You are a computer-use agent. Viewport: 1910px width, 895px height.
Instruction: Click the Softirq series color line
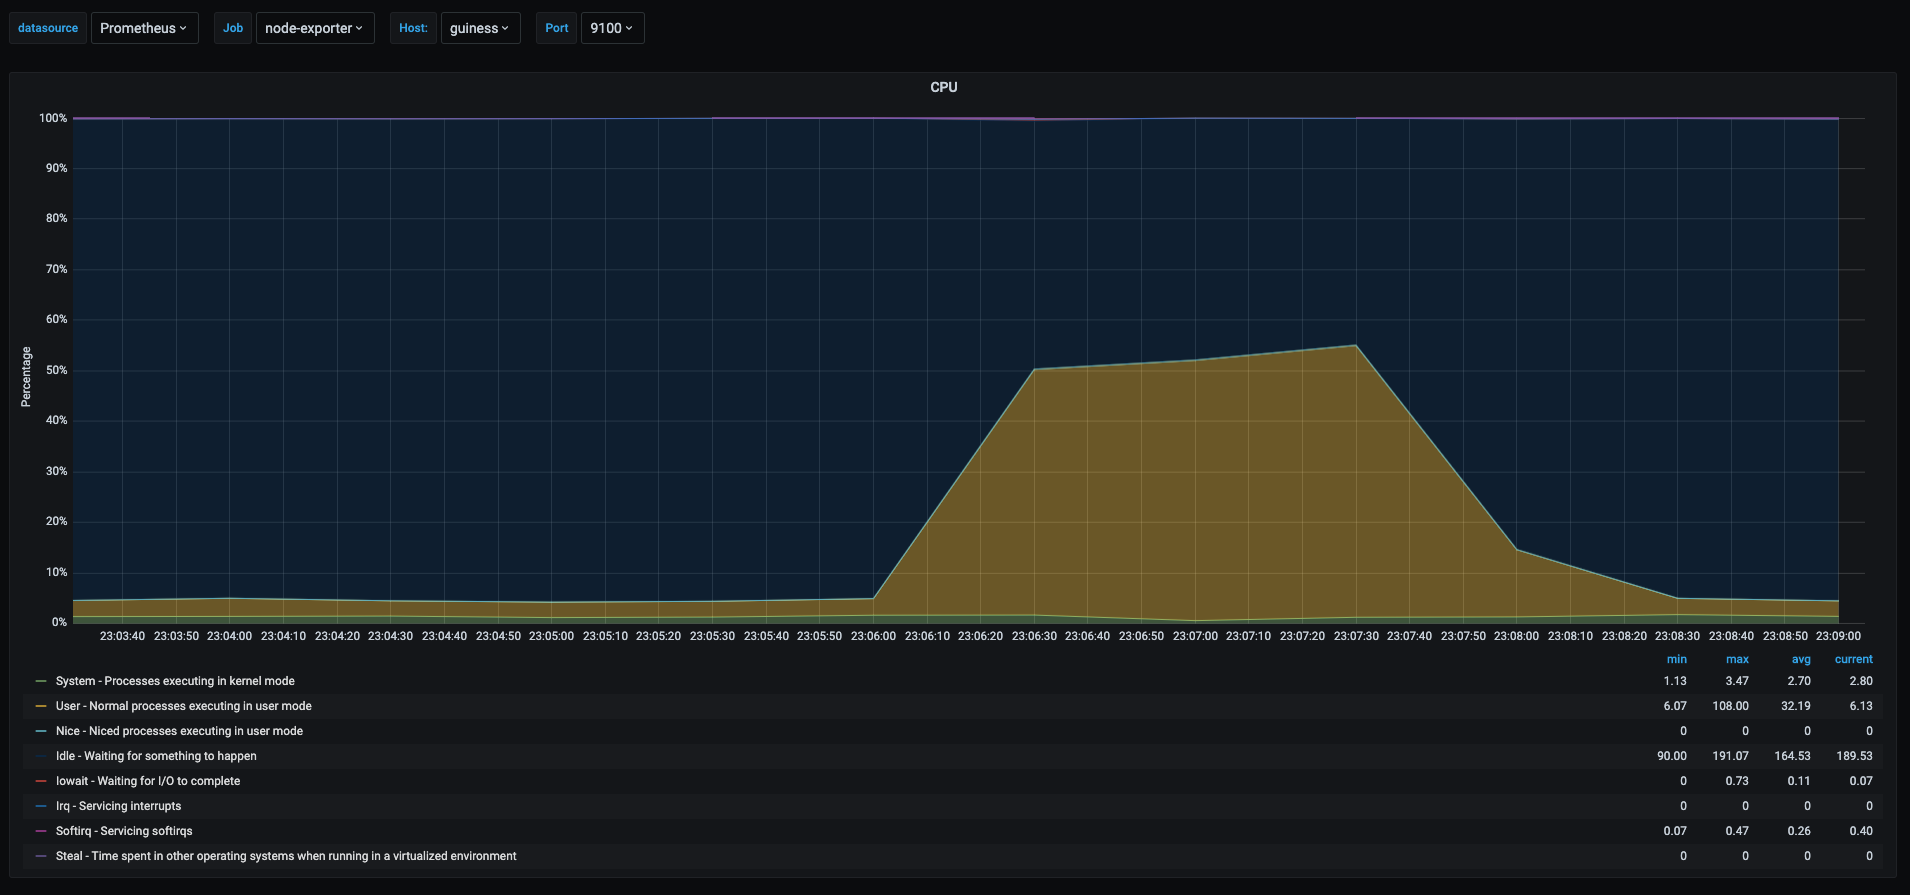[x=41, y=831]
